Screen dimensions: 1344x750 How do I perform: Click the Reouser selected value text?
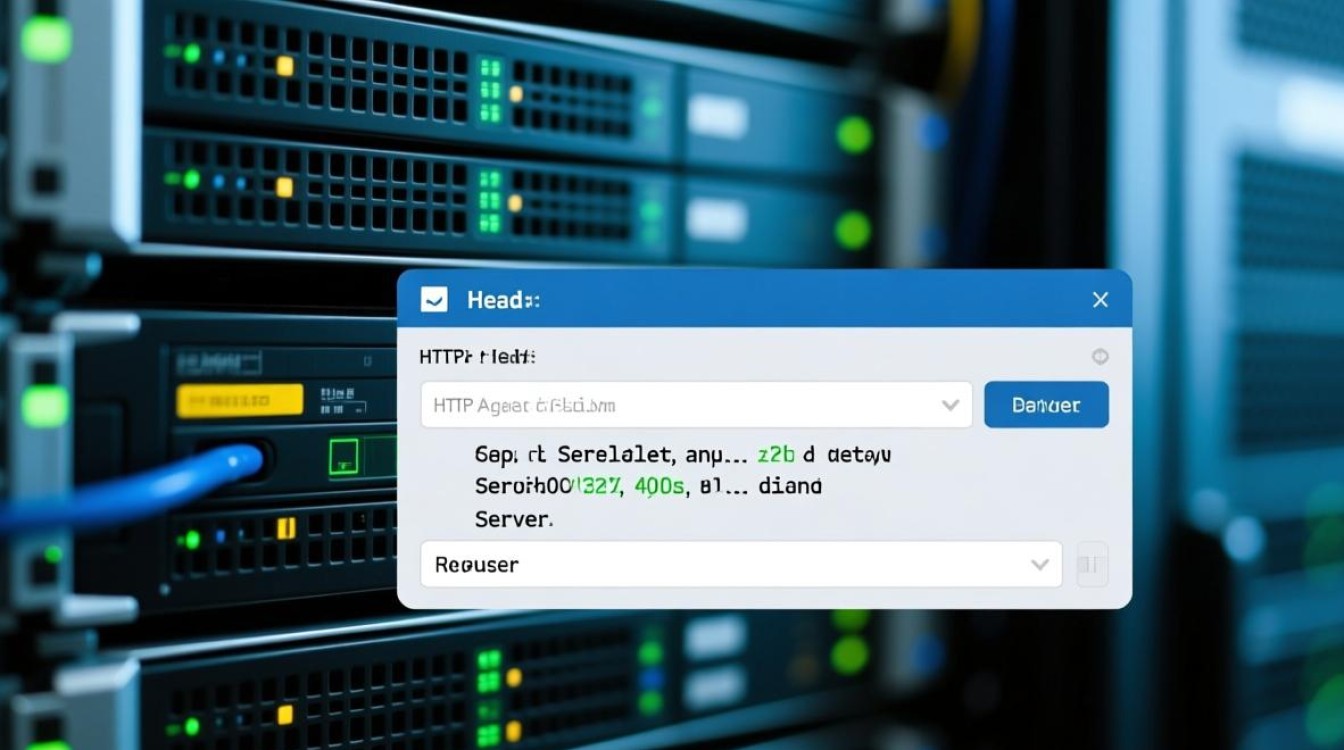tap(477, 565)
